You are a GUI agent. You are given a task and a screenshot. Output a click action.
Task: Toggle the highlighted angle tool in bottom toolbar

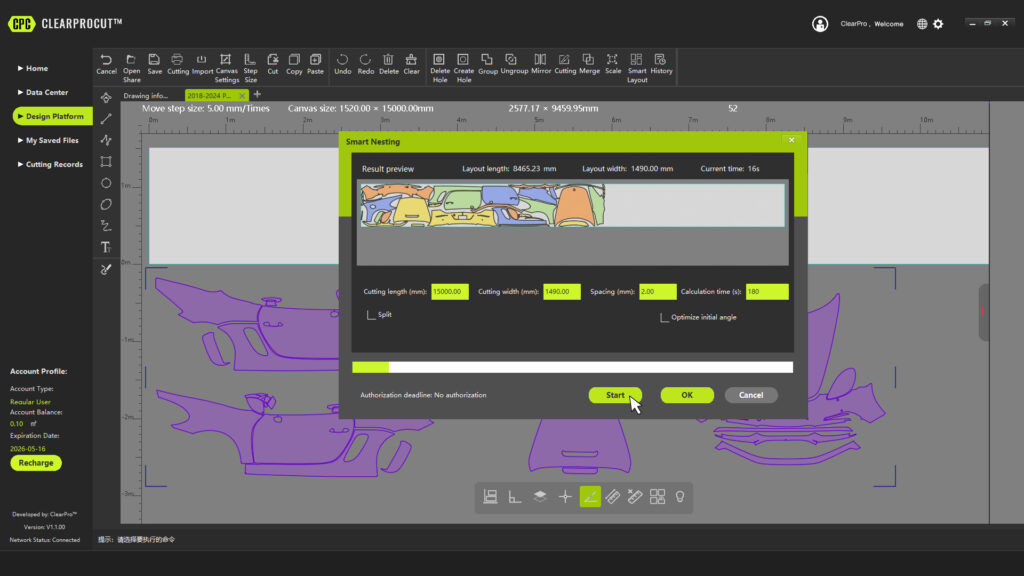point(590,496)
